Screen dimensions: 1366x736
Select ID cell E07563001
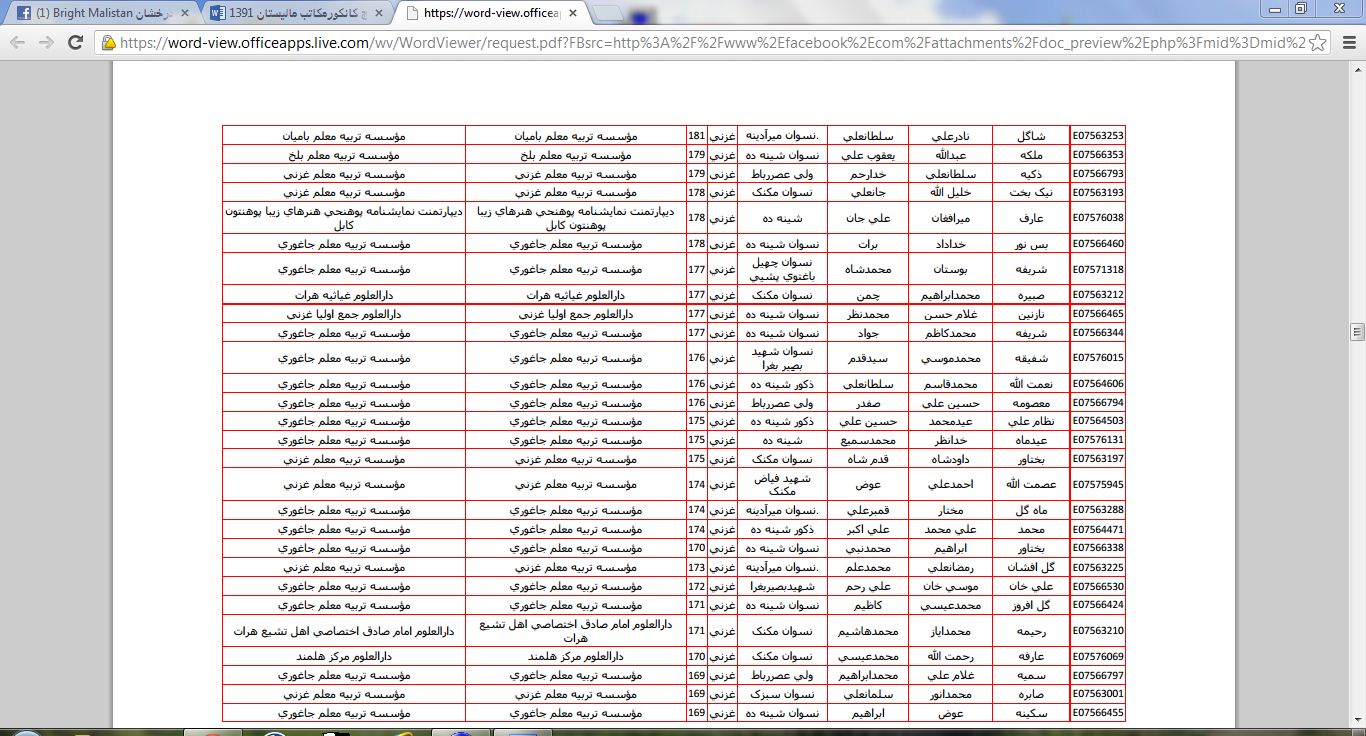tap(1097, 694)
